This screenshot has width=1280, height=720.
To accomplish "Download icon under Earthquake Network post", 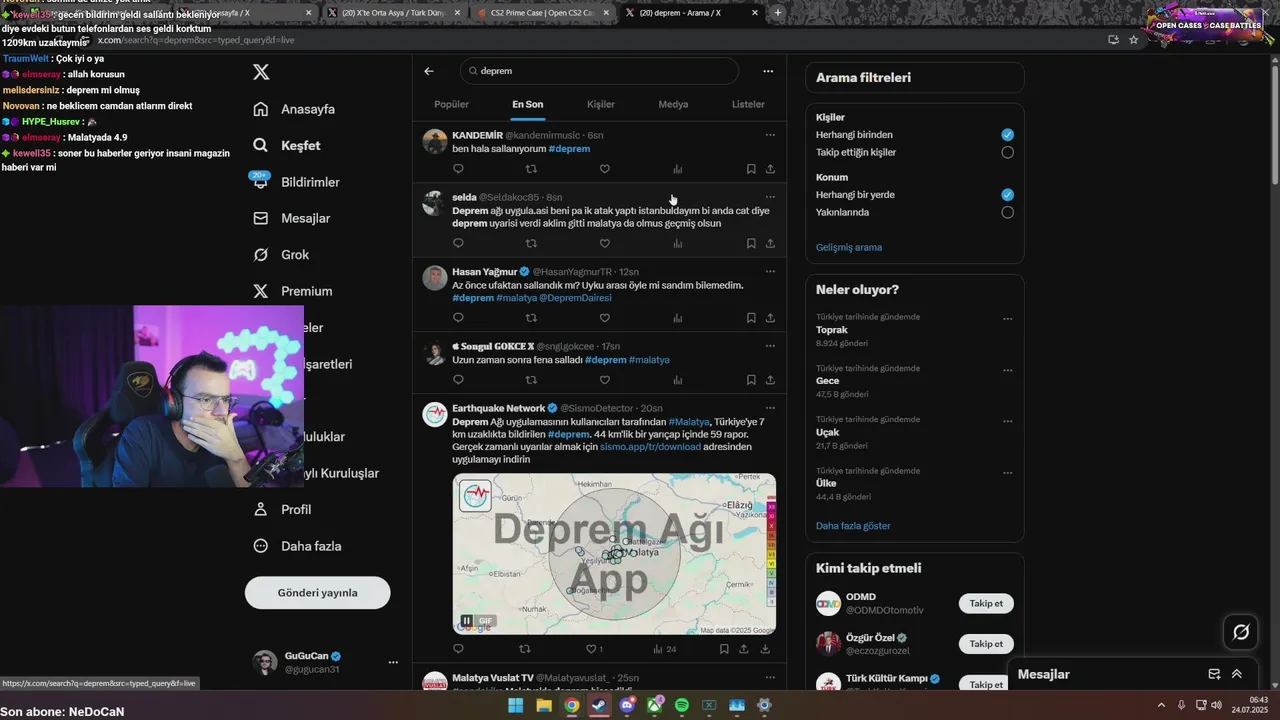I will click(x=765, y=649).
